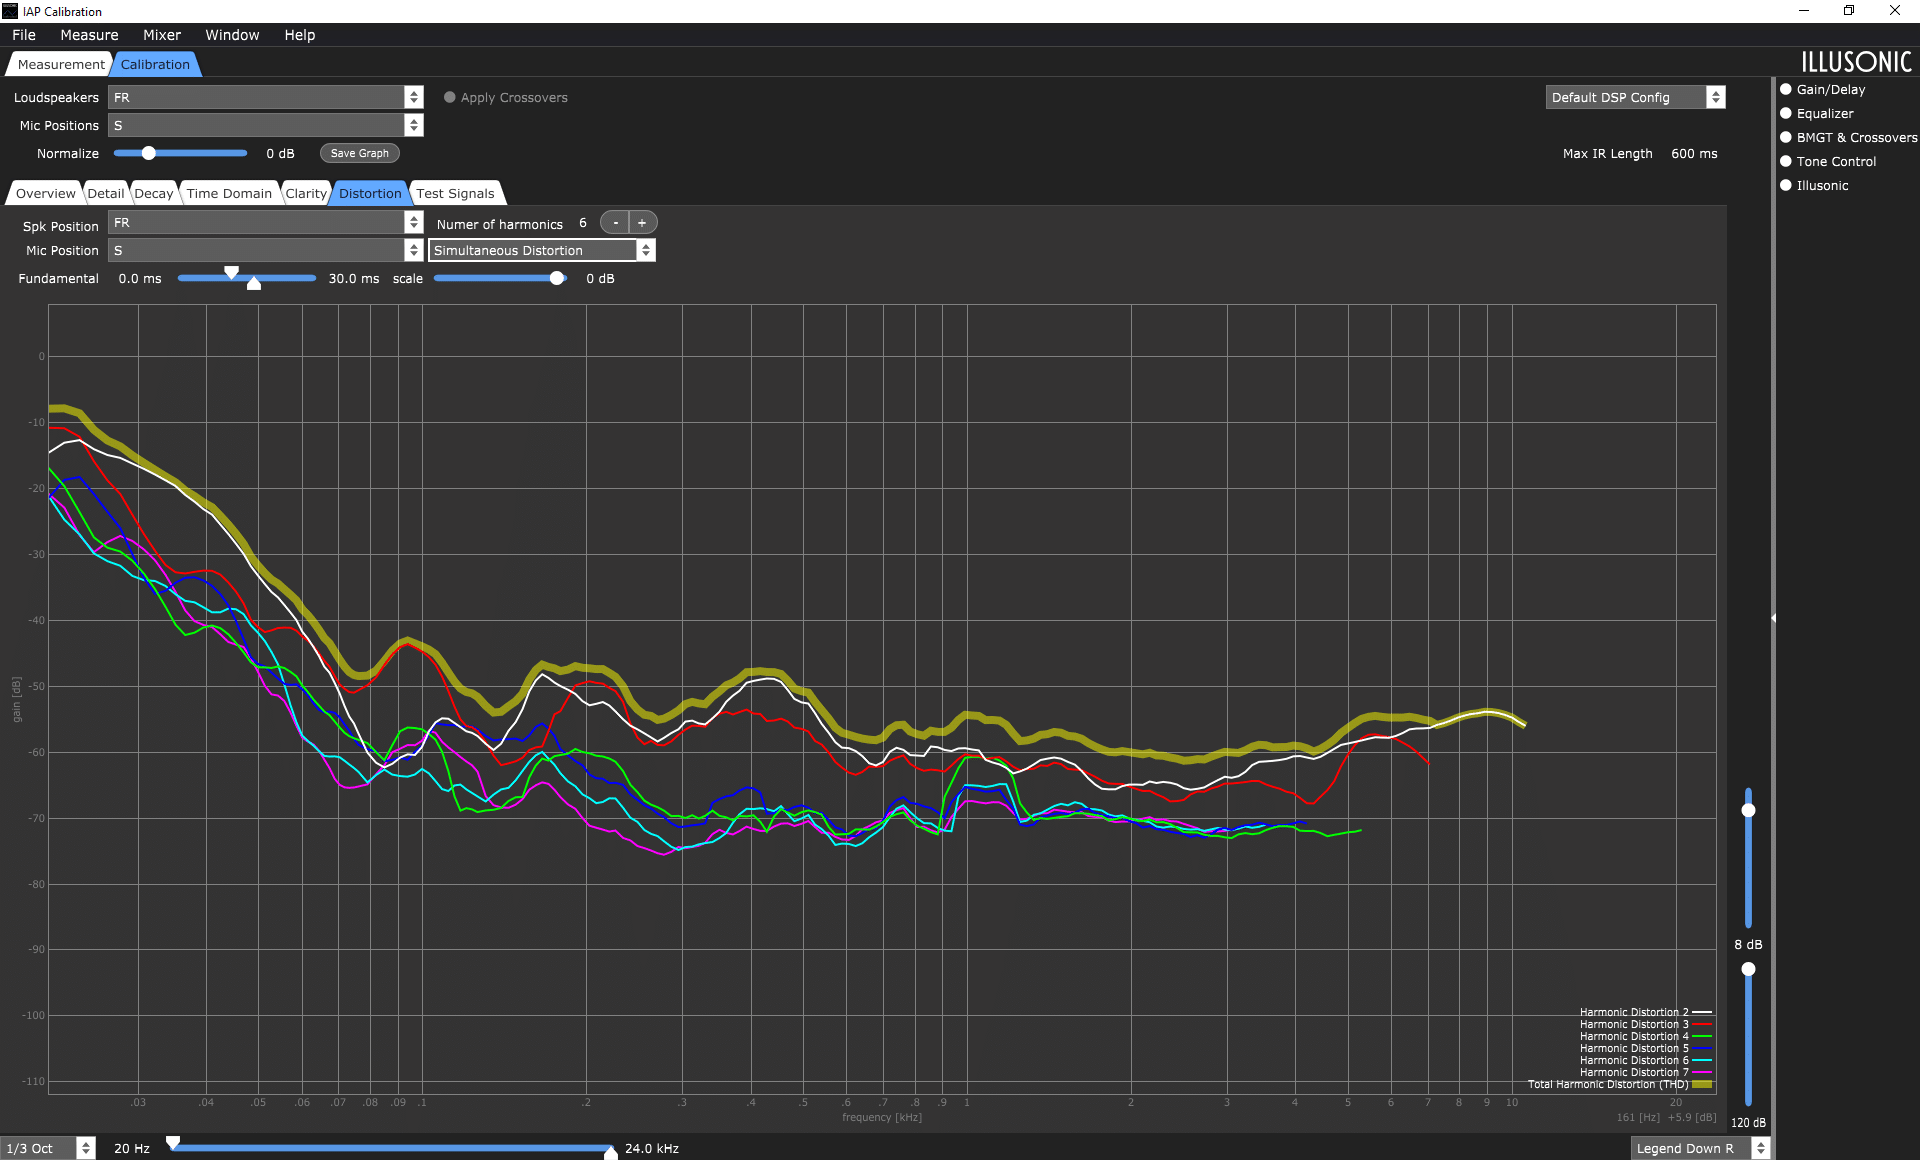Click the 24.0 kHz frequency range marker
Image resolution: width=1920 pixels, height=1160 pixels.
pos(610,1152)
